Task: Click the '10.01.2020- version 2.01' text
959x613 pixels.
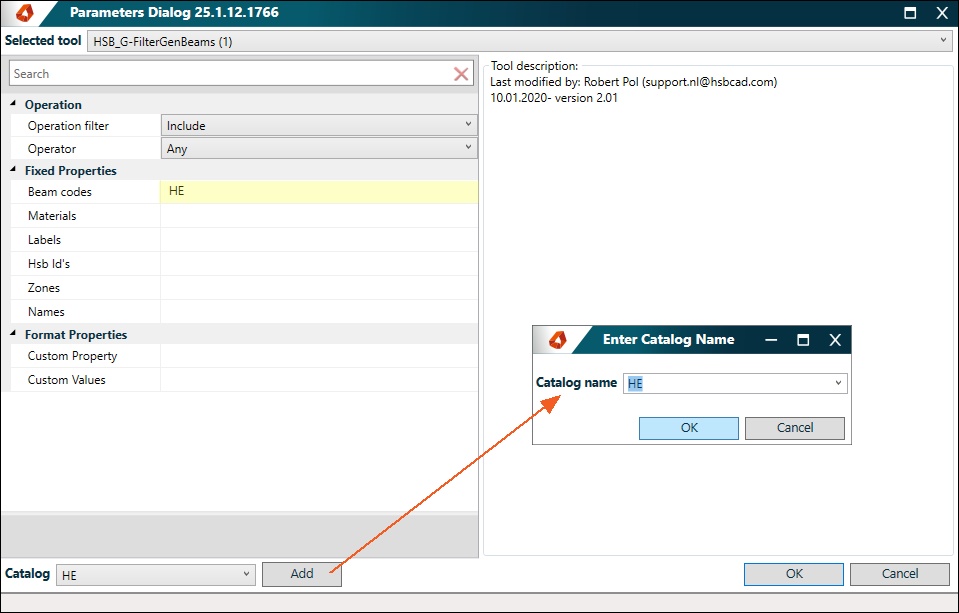Action: [554, 98]
